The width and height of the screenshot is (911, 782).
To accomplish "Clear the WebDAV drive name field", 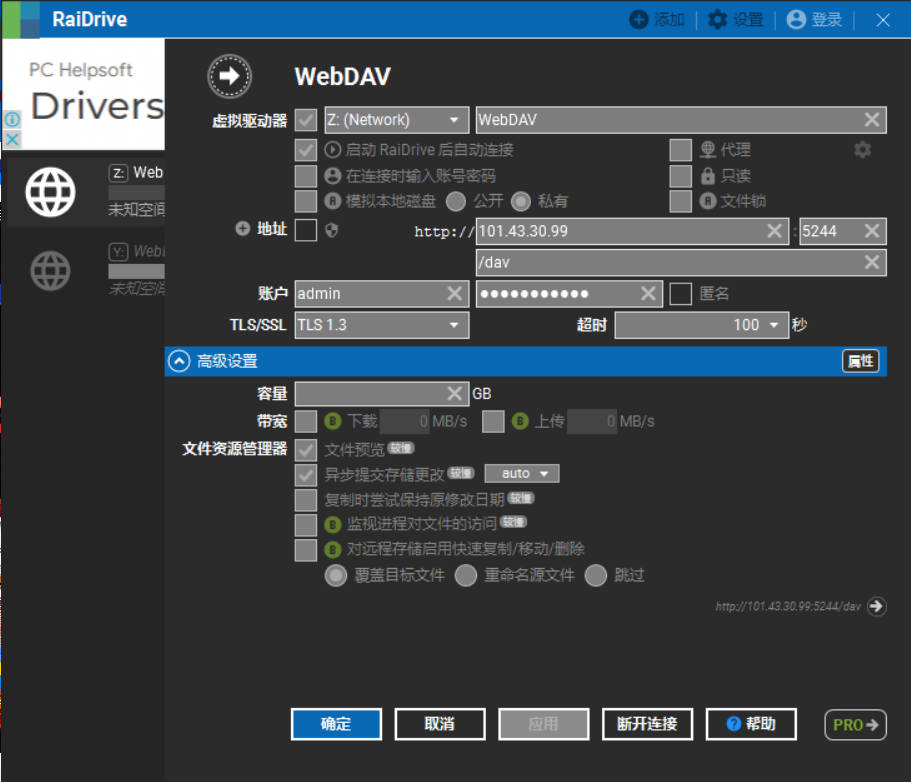I will pos(871,120).
